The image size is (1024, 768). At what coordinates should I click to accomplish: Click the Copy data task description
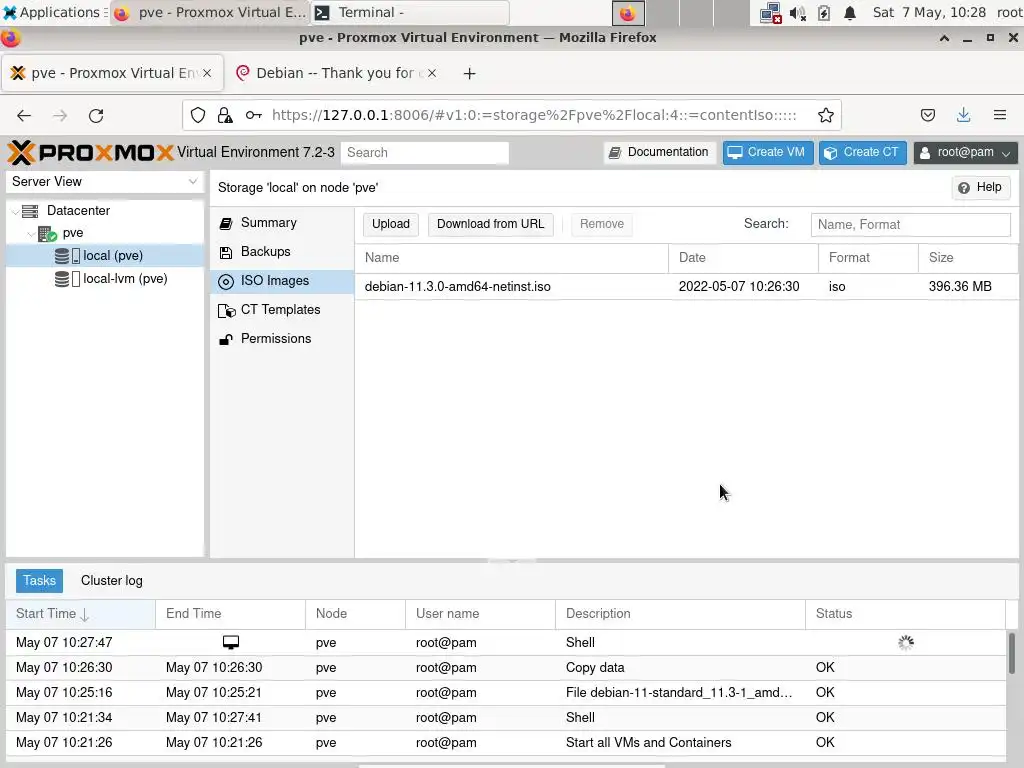[595, 667]
